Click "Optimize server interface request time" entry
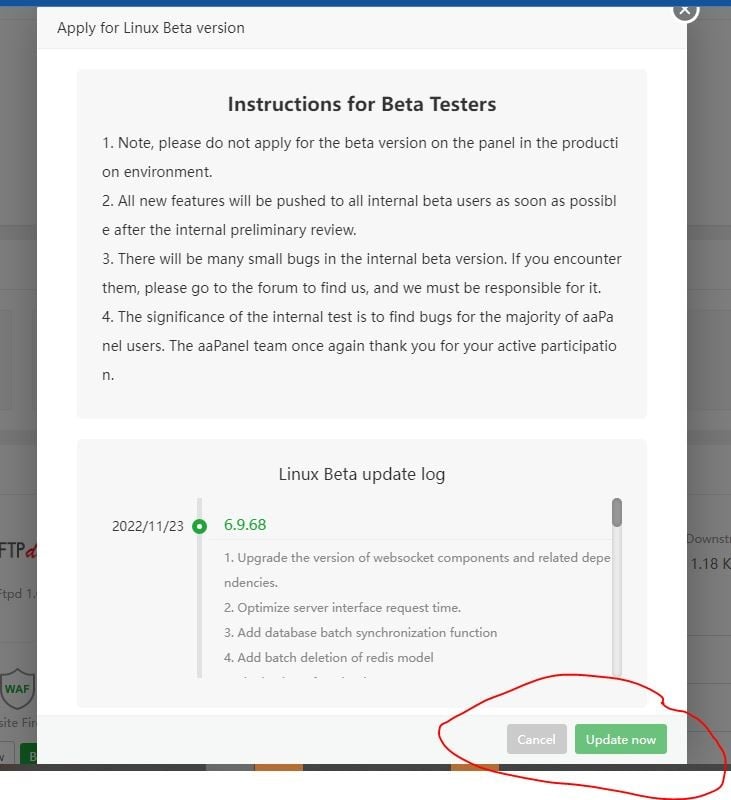 [x=342, y=607]
